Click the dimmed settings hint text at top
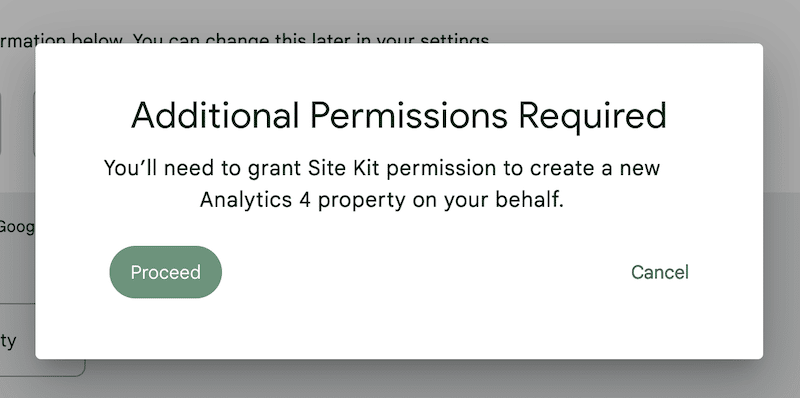The image size is (800, 398). (x=244, y=39)
